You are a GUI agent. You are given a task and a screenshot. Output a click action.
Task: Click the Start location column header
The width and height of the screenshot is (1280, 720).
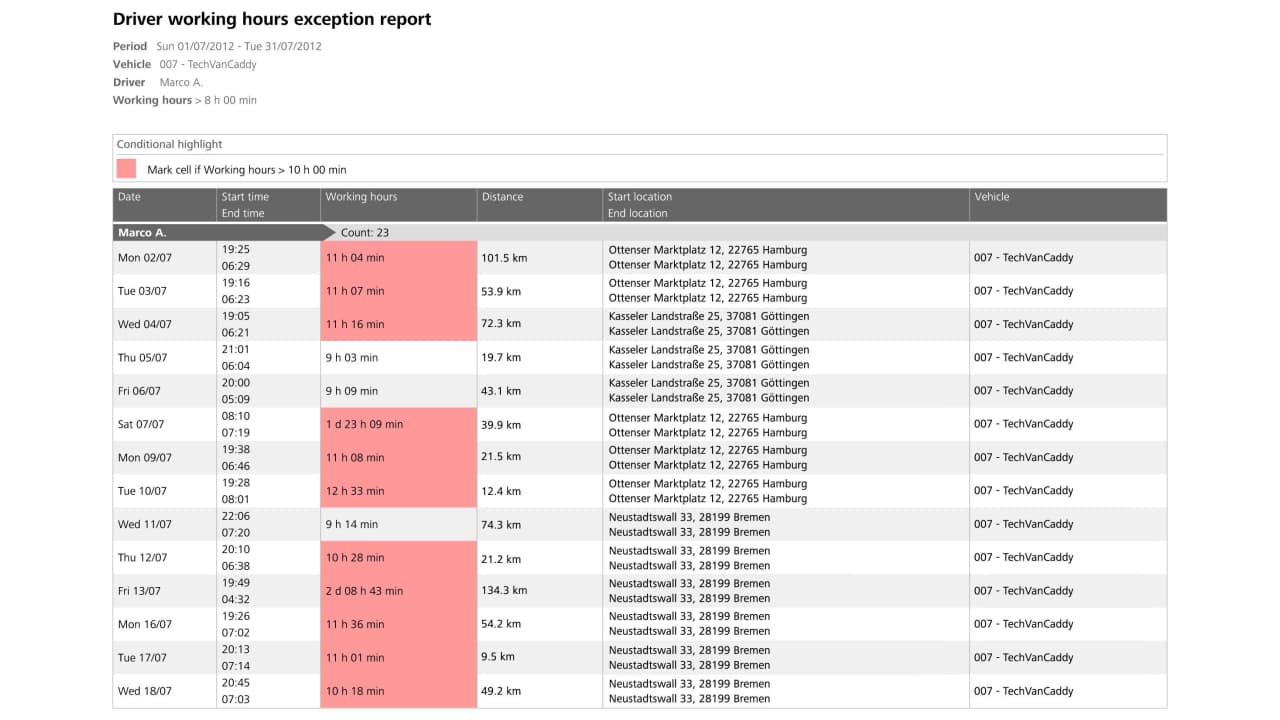(640, 197)
